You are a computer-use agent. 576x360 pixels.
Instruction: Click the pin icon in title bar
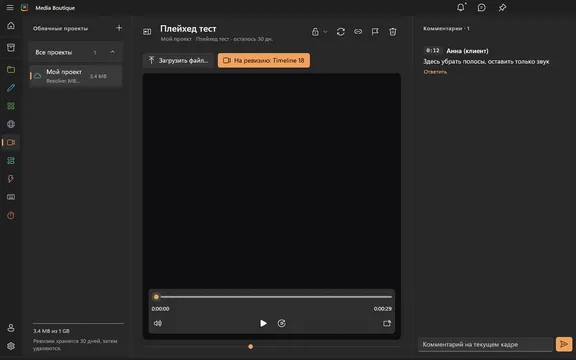click(503, 7)
